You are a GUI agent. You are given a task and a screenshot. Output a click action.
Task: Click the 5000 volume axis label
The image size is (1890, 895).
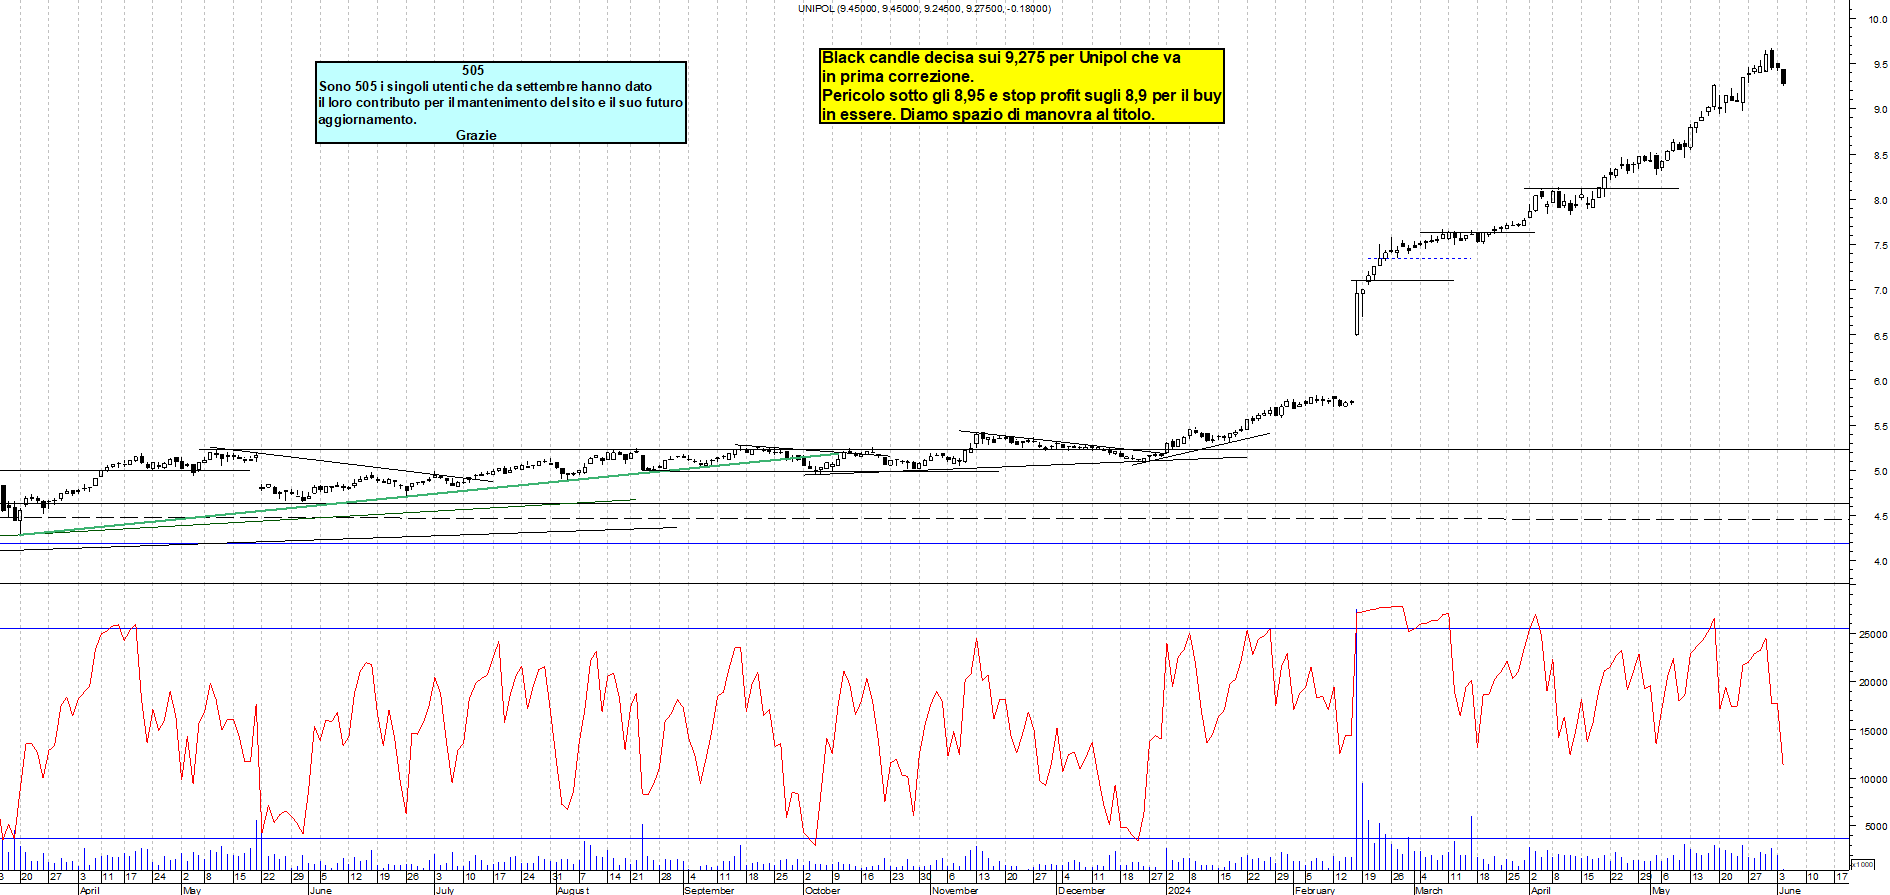1875,827
